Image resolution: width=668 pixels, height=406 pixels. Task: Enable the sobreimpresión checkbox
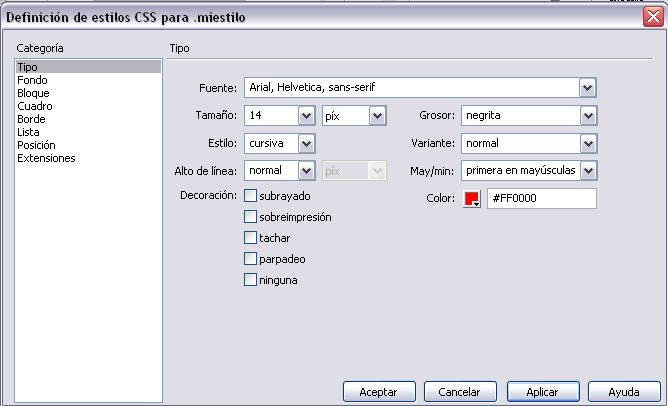(x=251, y=216)
